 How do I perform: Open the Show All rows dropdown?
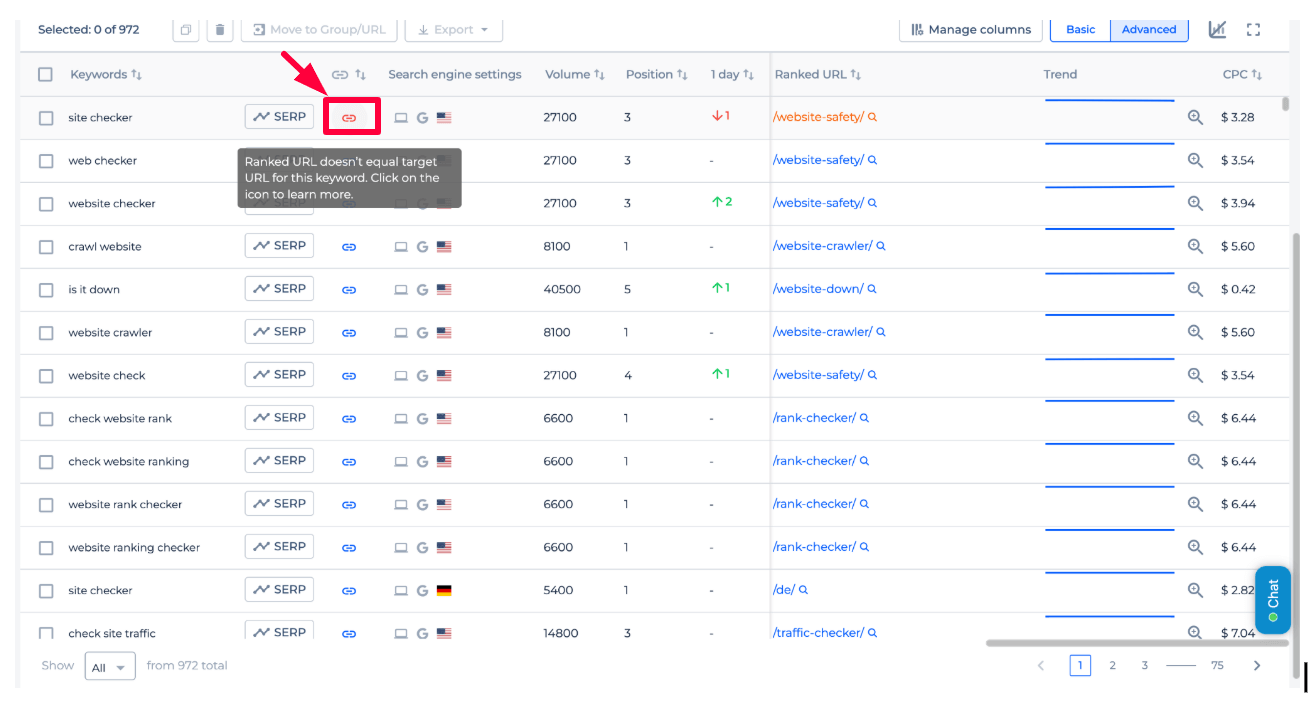[110, 666]
